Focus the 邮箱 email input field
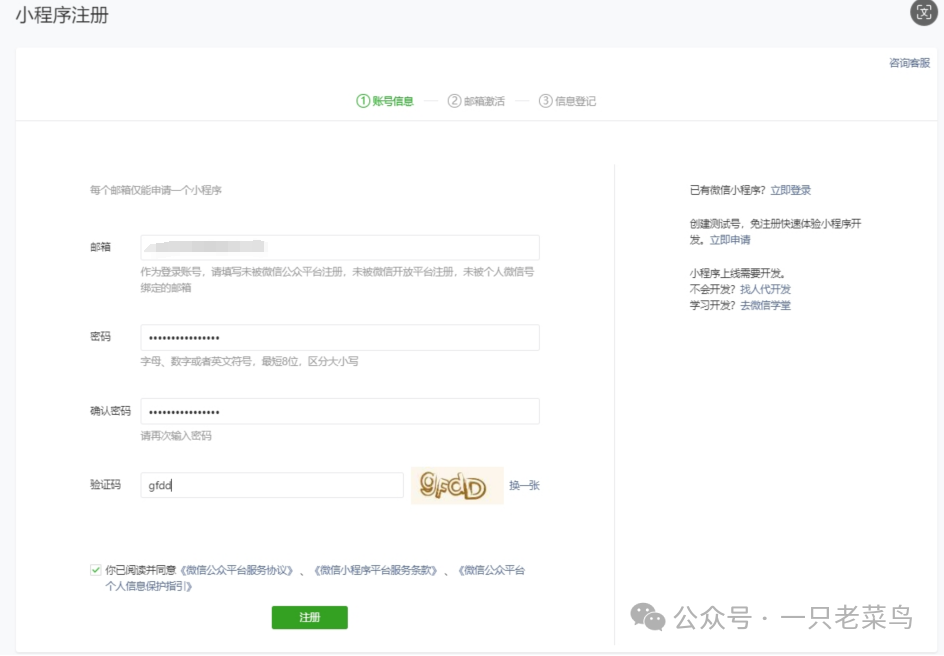Viewport: 944px width, 656px height. (x=340, y=247)
